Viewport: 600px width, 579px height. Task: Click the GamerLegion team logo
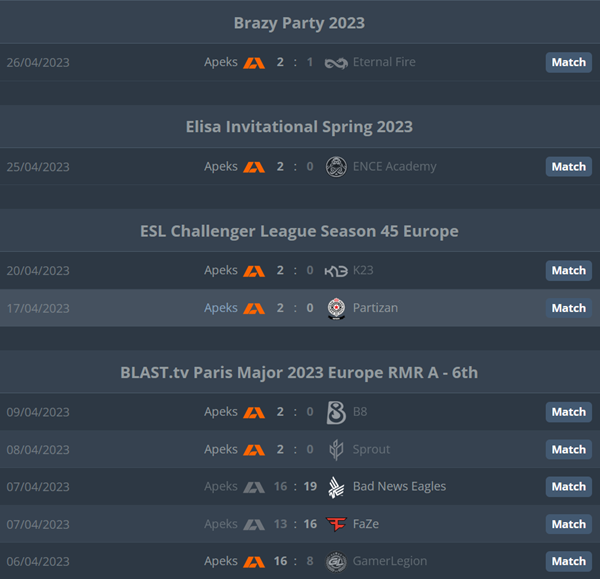(x=336, y=561)
